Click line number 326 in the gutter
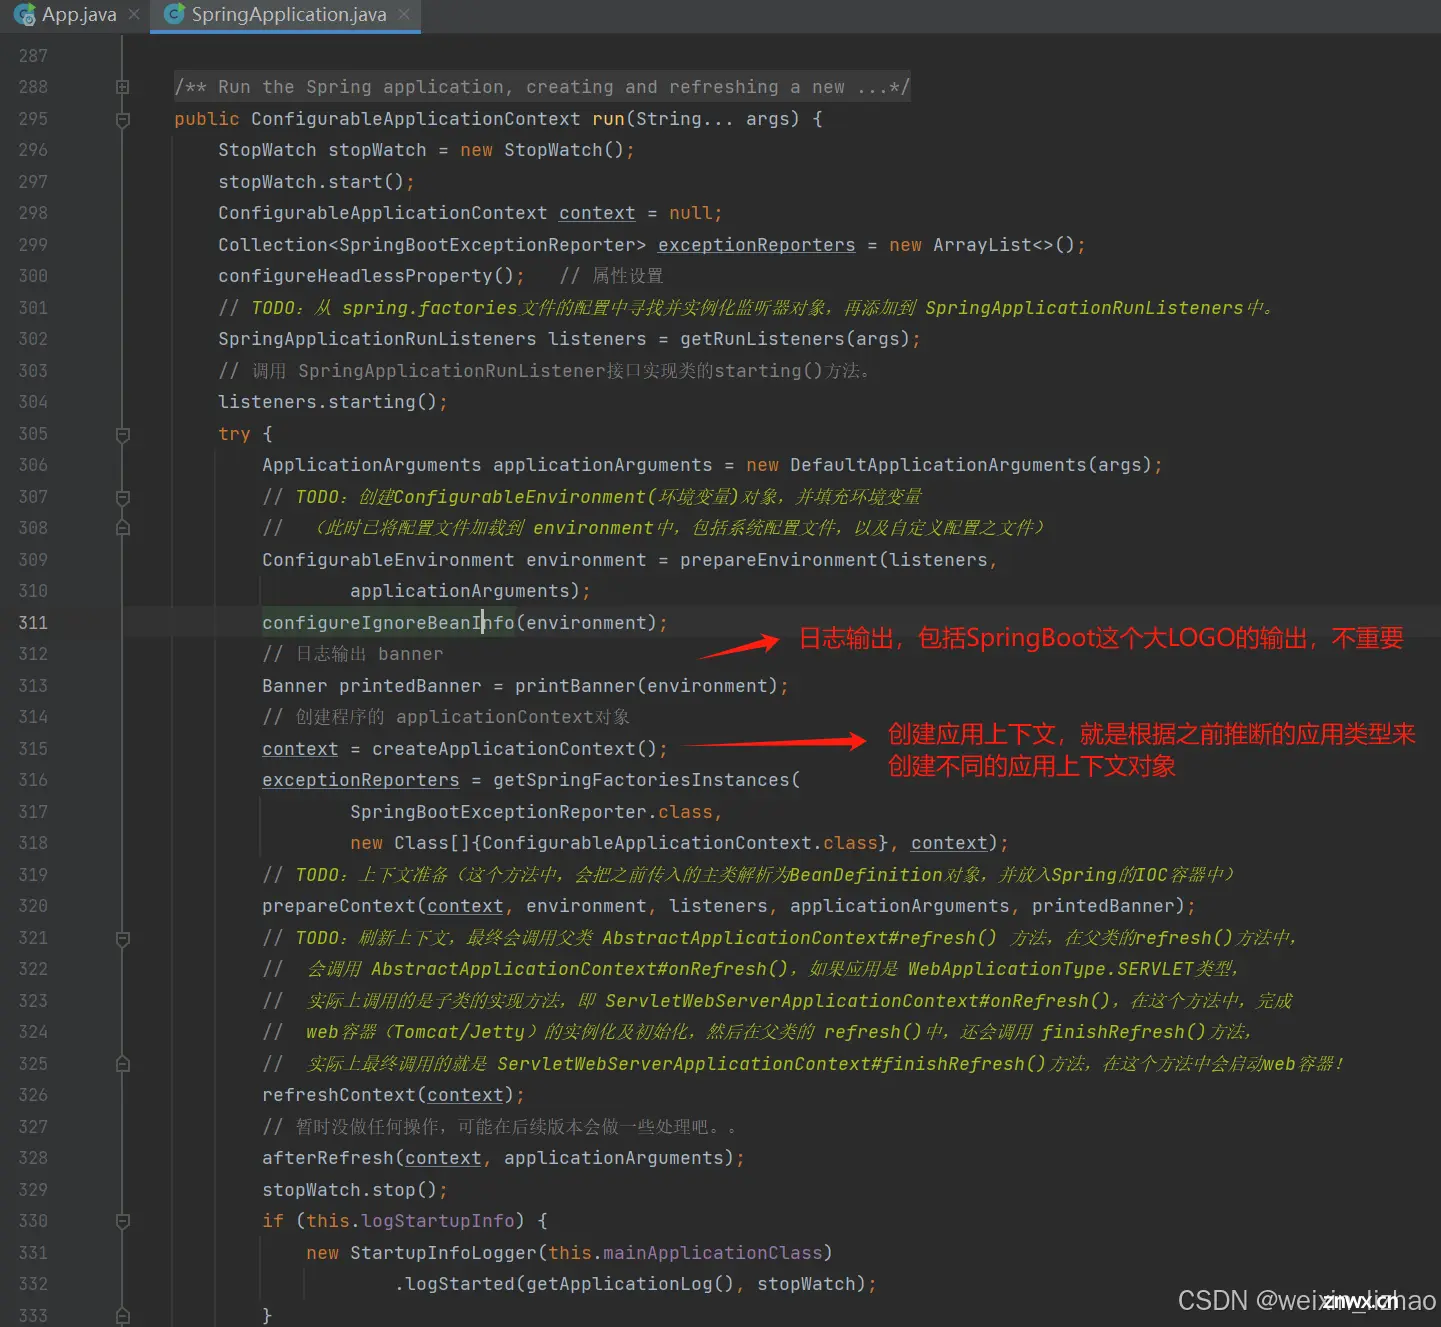This screenshot has height=1327, width=1441. [33, 1095]
